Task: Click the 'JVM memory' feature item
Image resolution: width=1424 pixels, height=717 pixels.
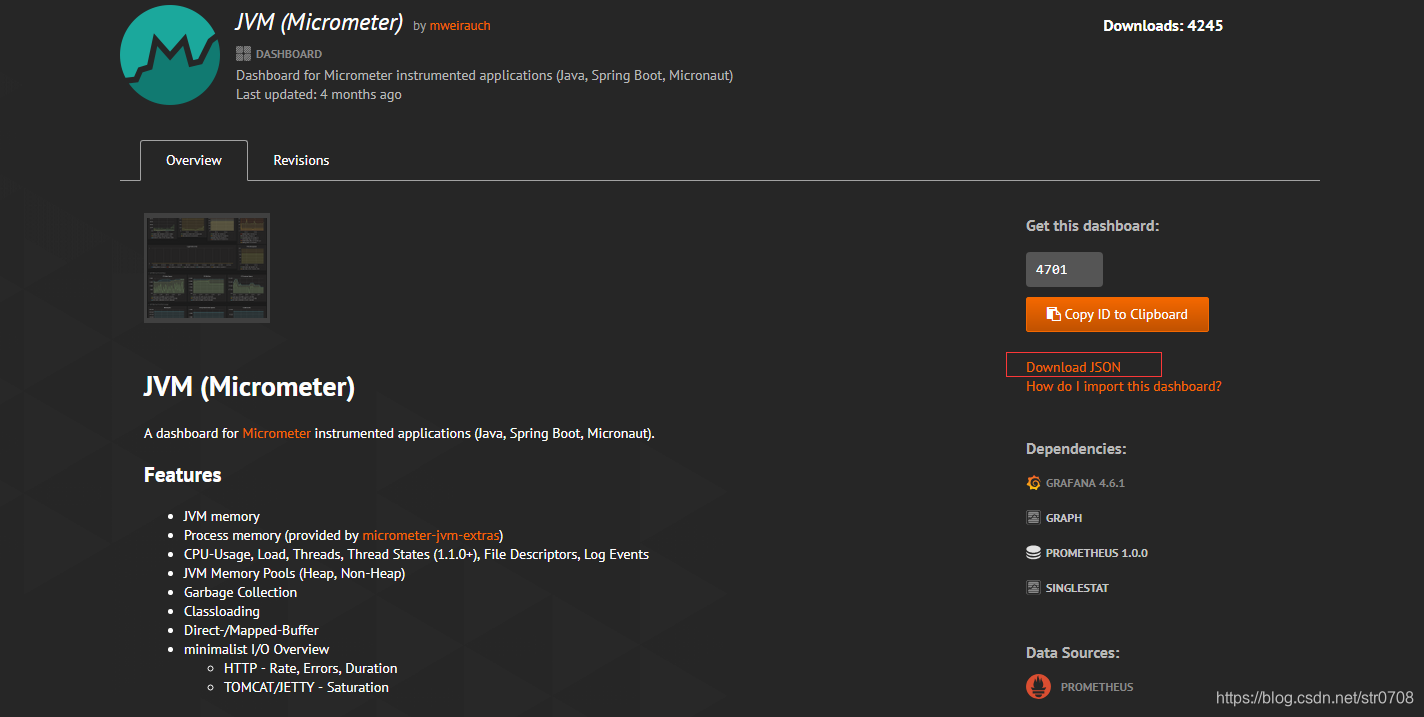Action: 222,516
